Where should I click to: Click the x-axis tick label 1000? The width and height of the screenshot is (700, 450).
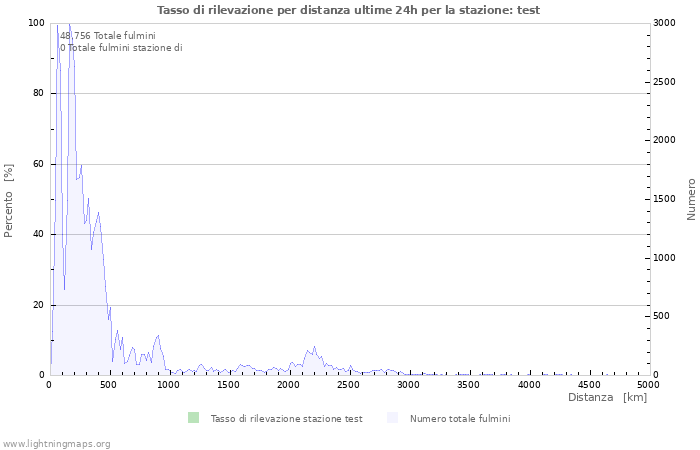[168, 384]
